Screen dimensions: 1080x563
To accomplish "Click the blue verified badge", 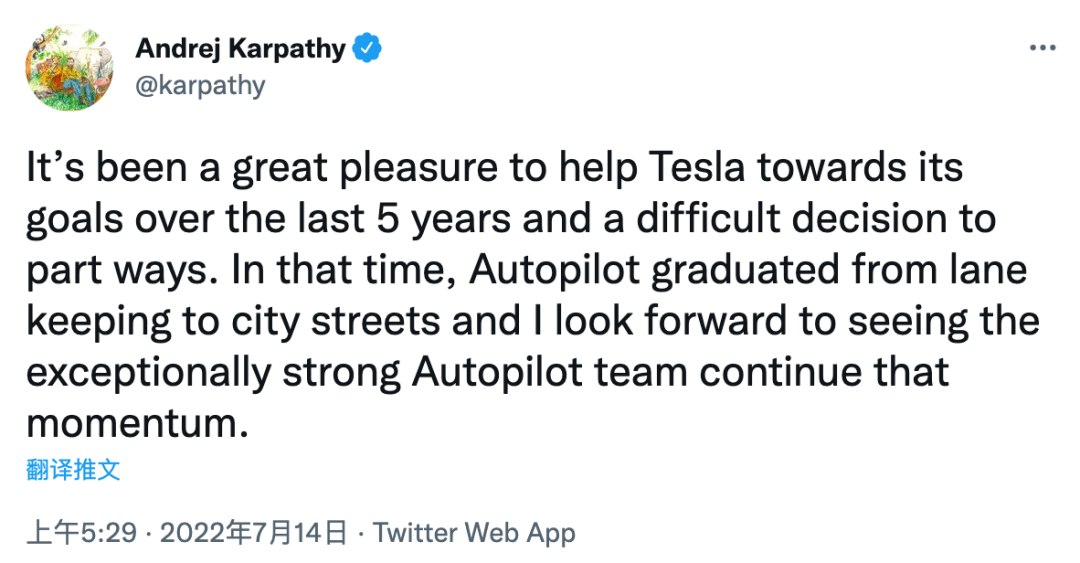I will pyautogui.click(x=367, y=48).
